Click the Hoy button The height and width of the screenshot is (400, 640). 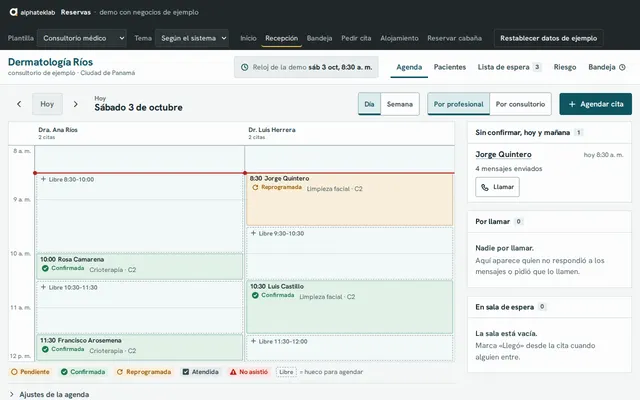point(47,104)
